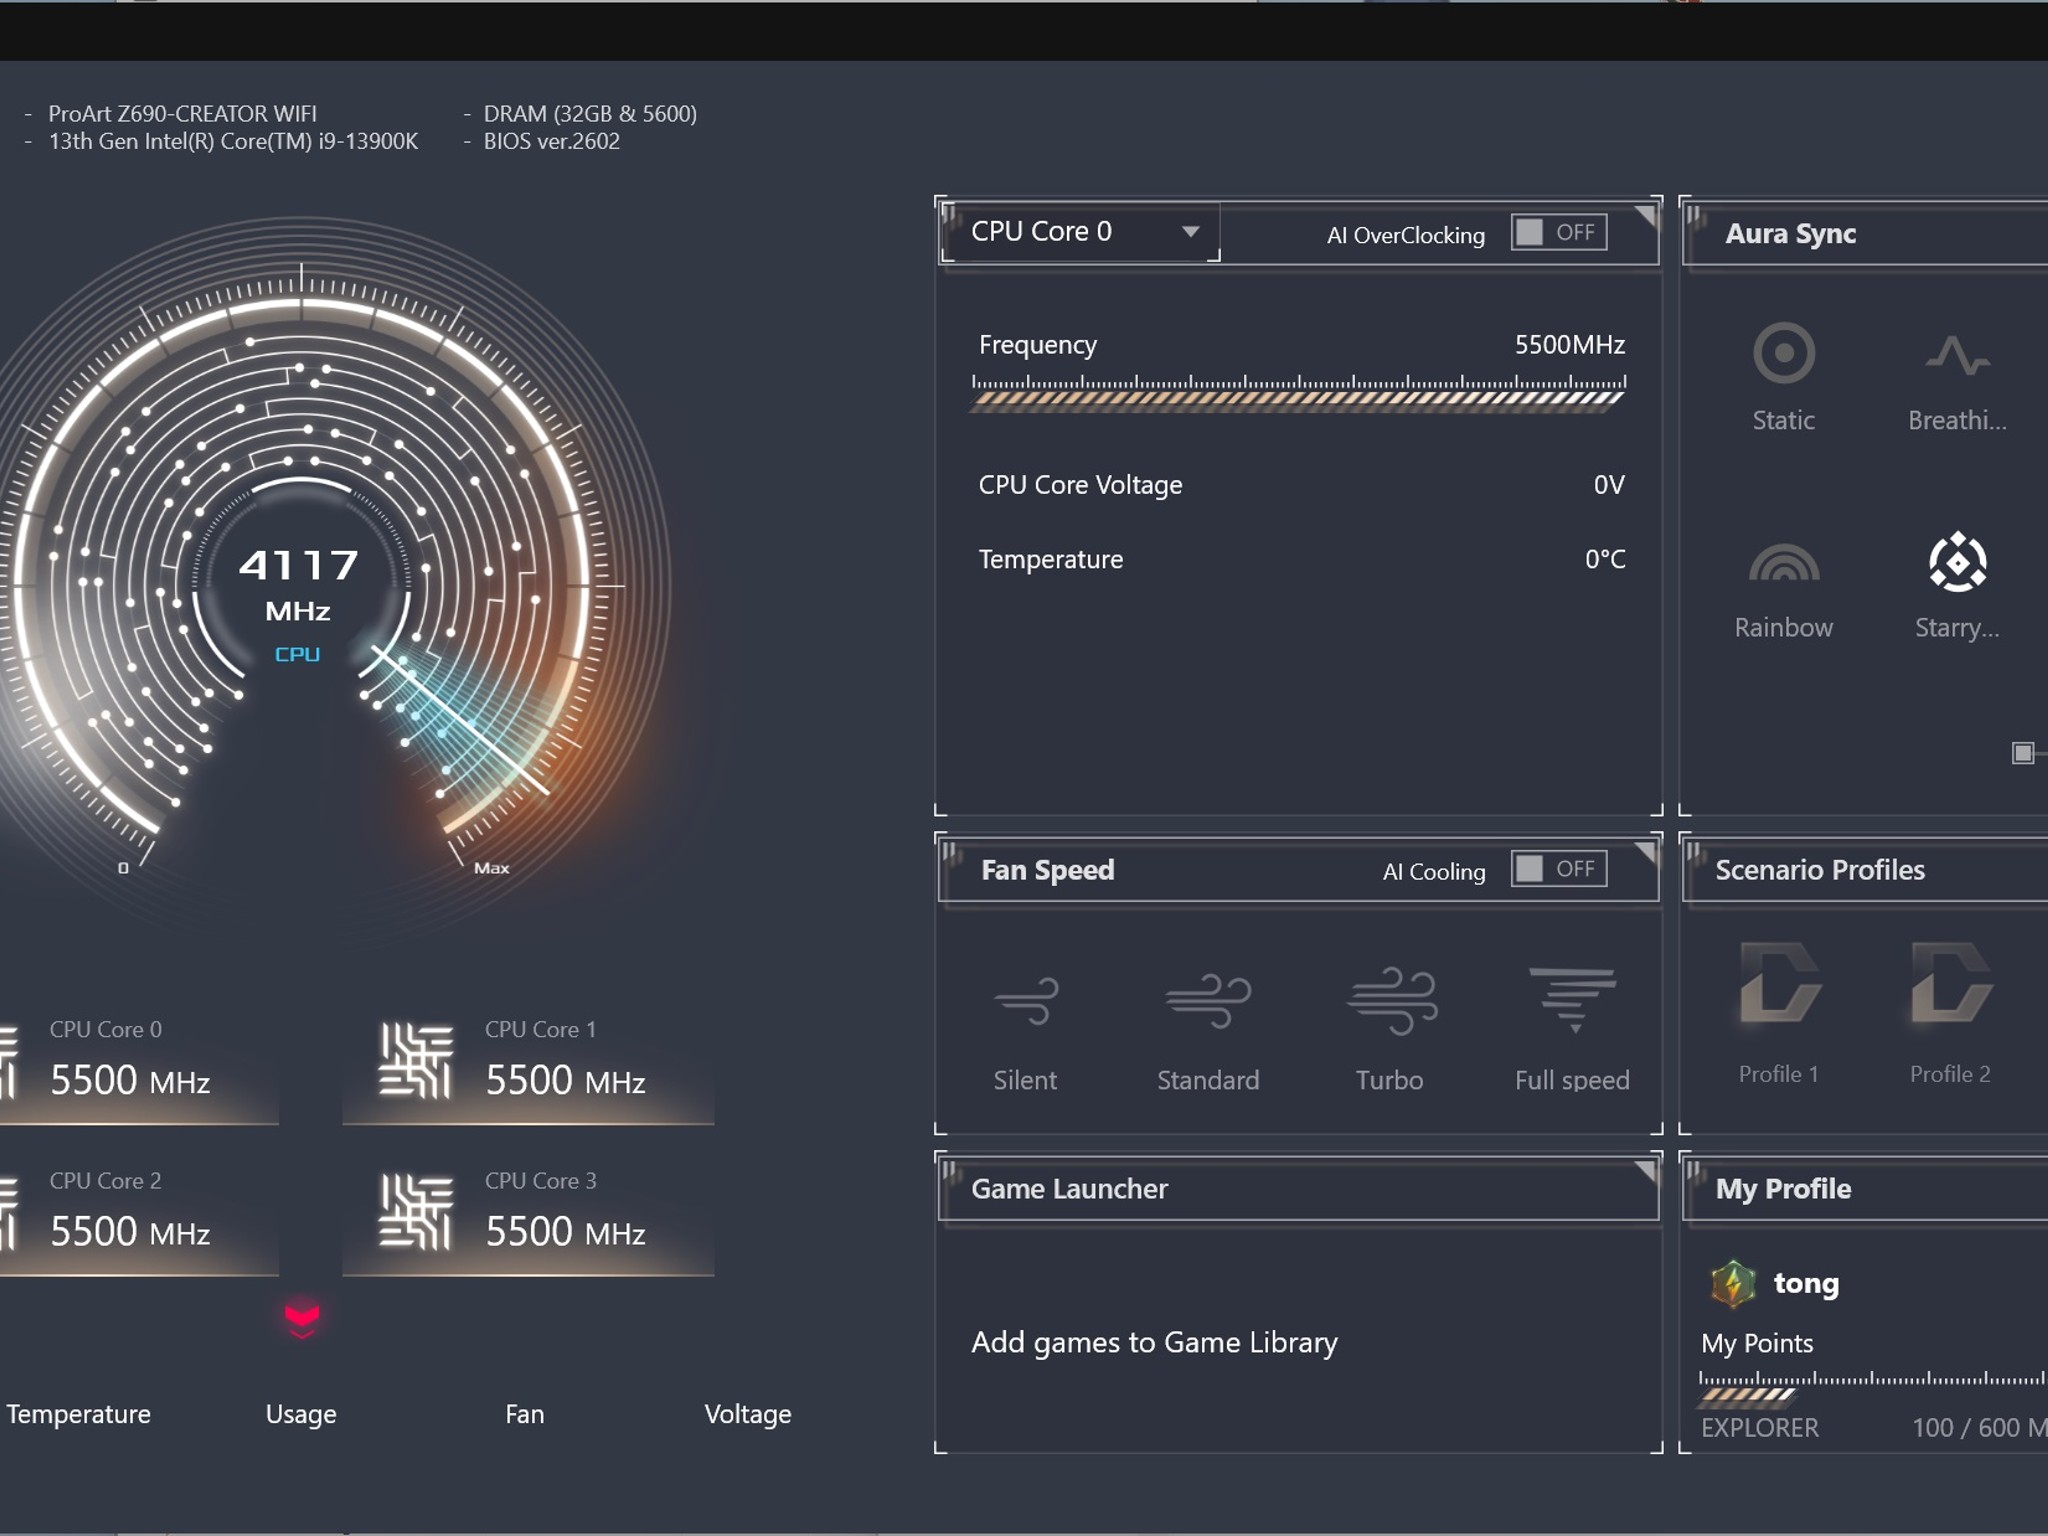Click the Frequency progress bar
Image resolution: width=2048 pixels, height=1536 pixels.
[1298, 401]
